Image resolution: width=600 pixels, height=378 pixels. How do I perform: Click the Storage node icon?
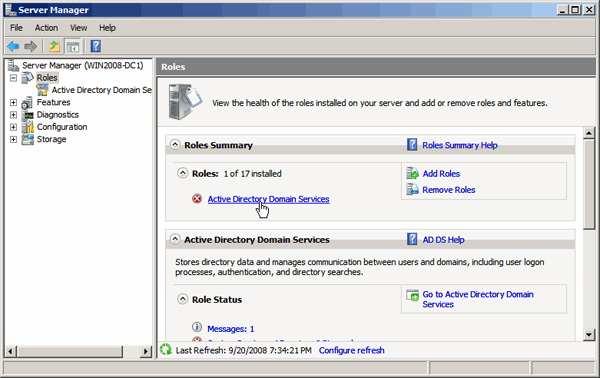click(x=28, y=139)
